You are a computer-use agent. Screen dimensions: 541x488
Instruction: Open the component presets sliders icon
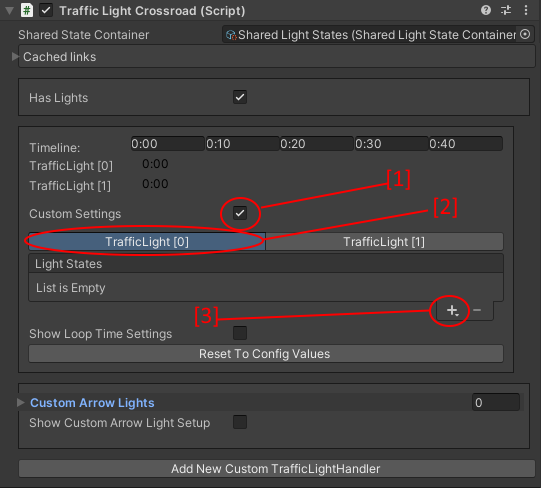[x=506, y=10]
